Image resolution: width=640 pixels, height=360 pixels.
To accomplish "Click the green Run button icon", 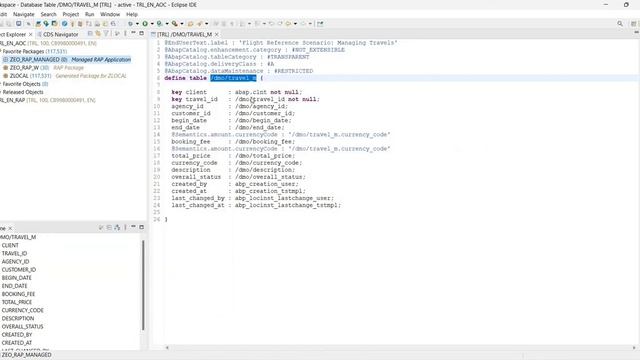I will [x=145, y=24].
